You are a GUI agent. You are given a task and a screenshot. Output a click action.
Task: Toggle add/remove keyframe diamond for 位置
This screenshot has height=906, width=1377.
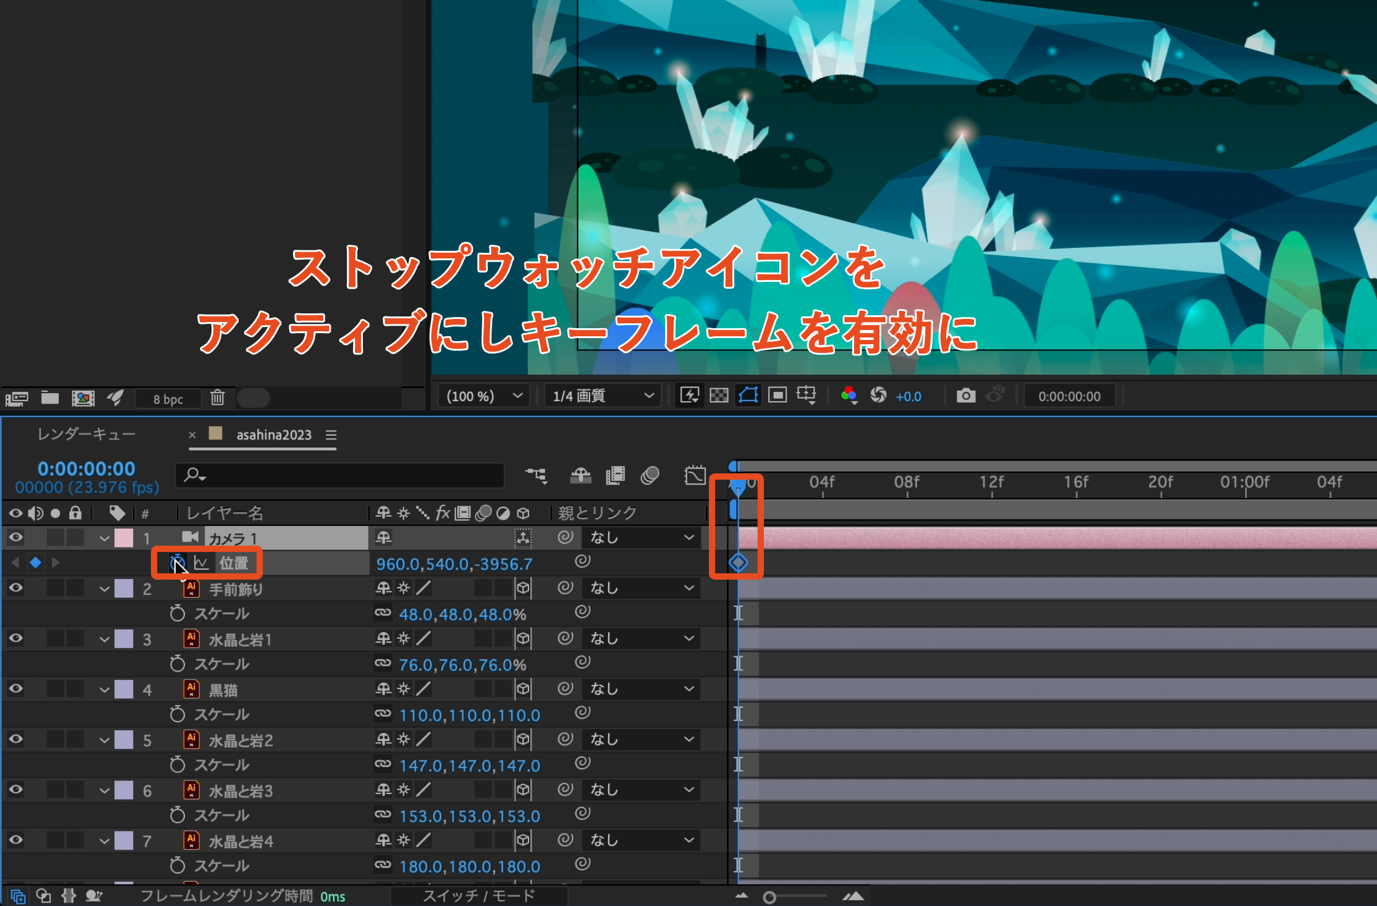[35, 563]
